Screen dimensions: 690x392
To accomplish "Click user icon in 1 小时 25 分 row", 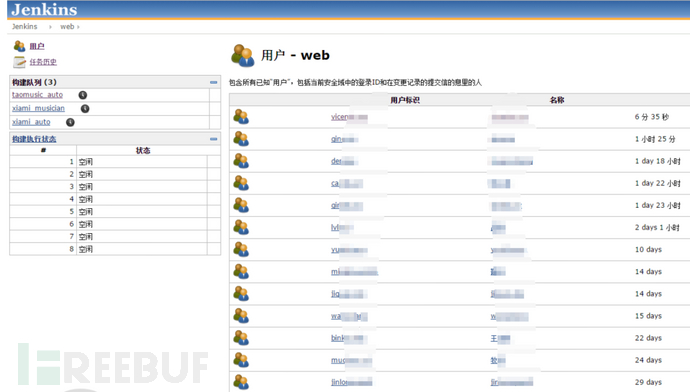I will coord(241,139).
